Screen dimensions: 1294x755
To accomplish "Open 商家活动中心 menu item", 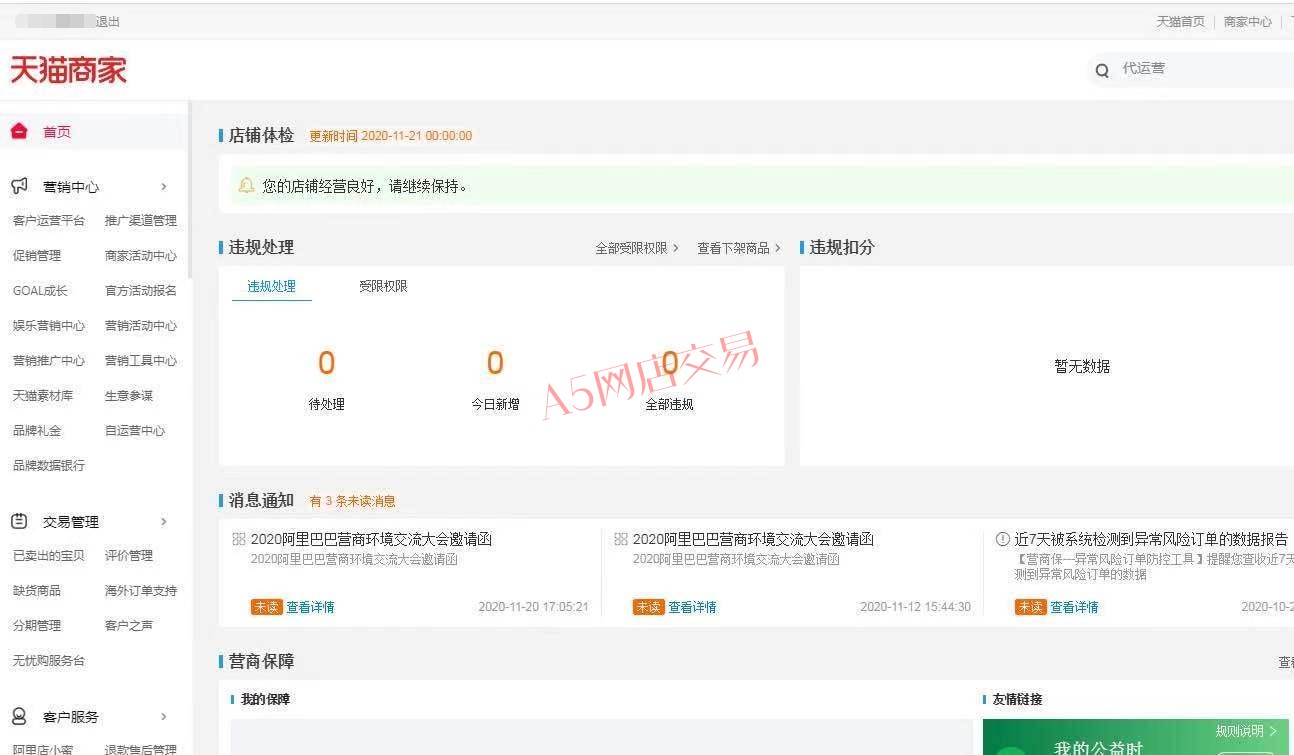I will [x=141, y=255].
